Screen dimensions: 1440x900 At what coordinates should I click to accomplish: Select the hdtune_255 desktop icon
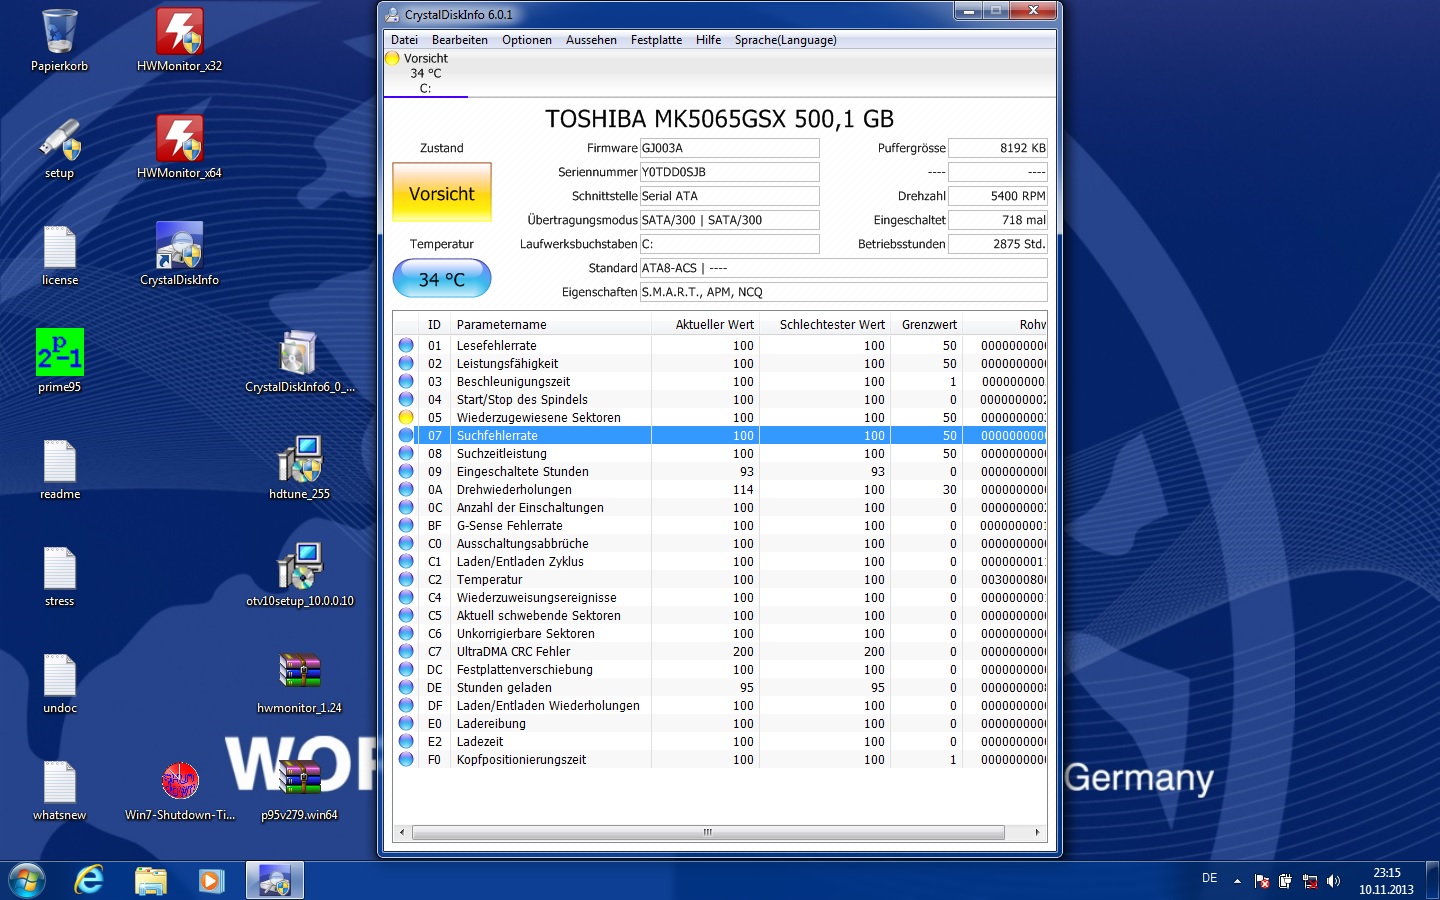(300, 468)
